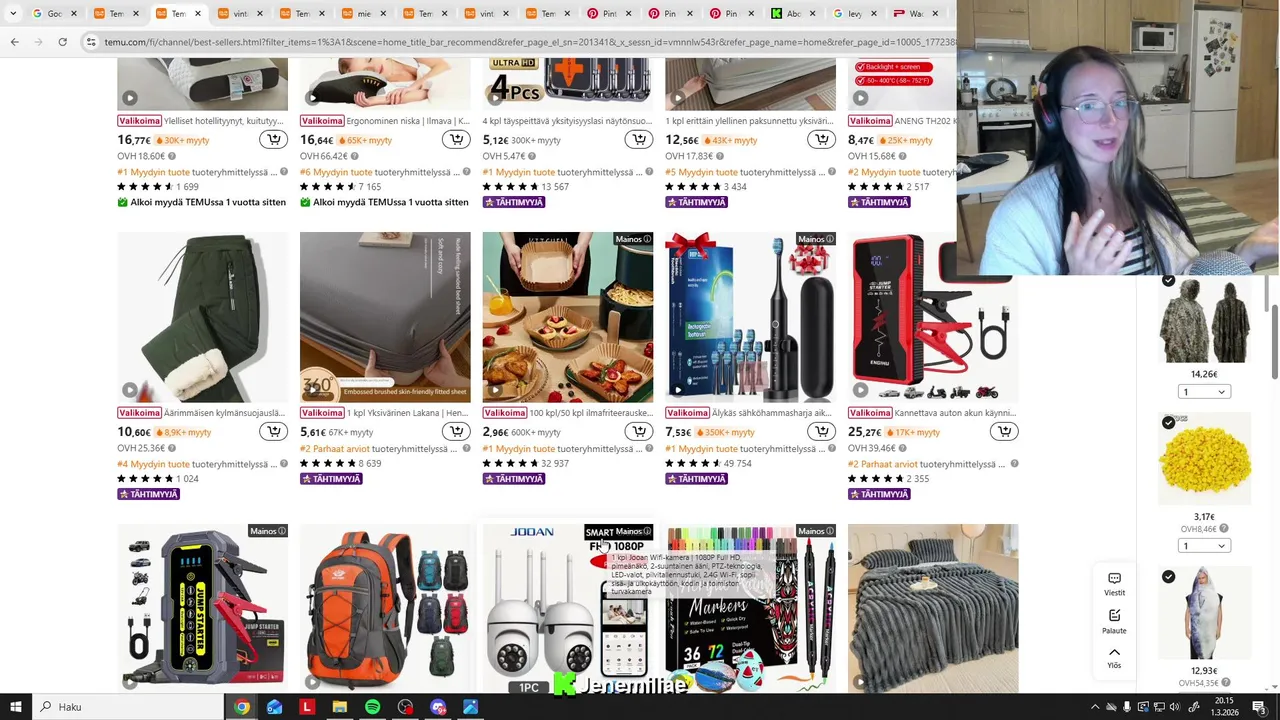
Task: Uncheck the fish costume cart item
Action: pos(1168,577)
